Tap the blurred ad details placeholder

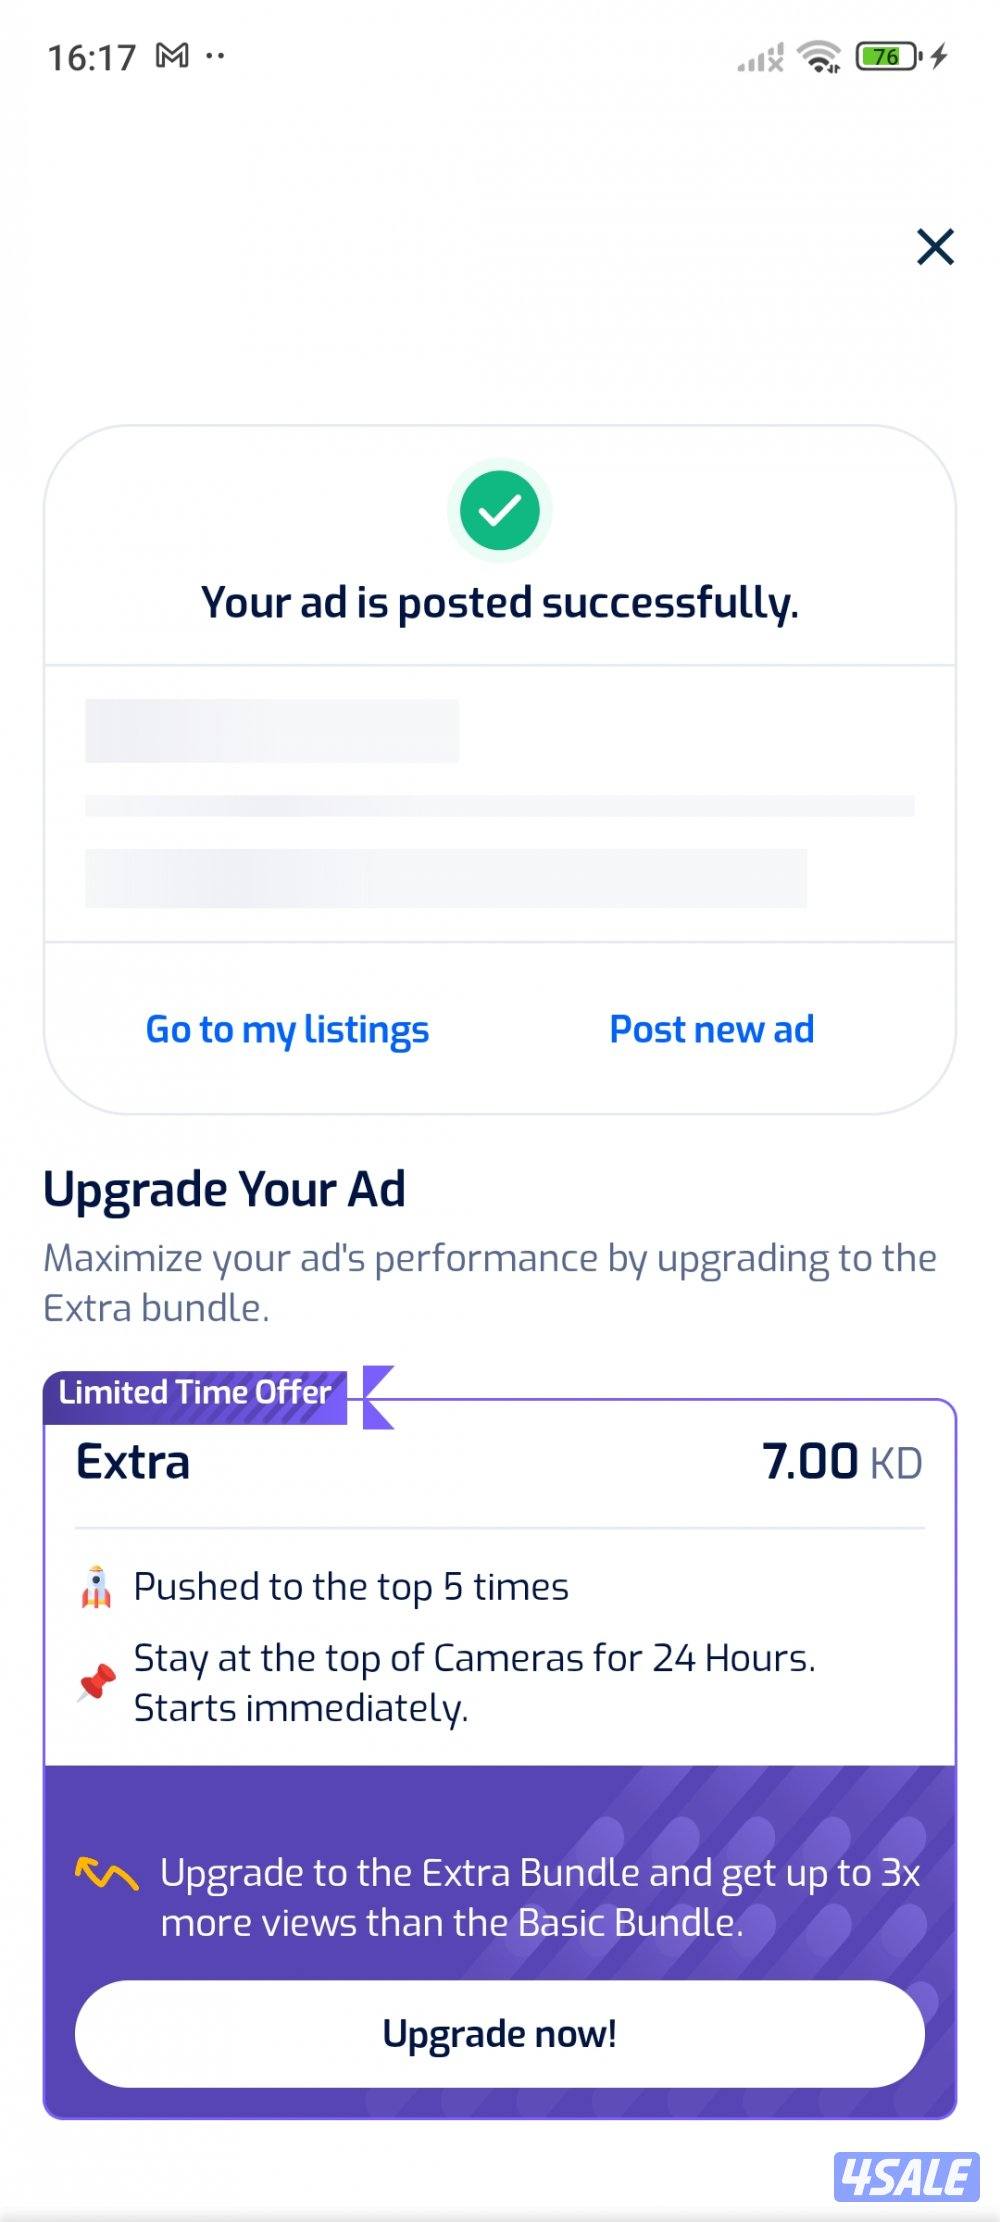point(499,803)
